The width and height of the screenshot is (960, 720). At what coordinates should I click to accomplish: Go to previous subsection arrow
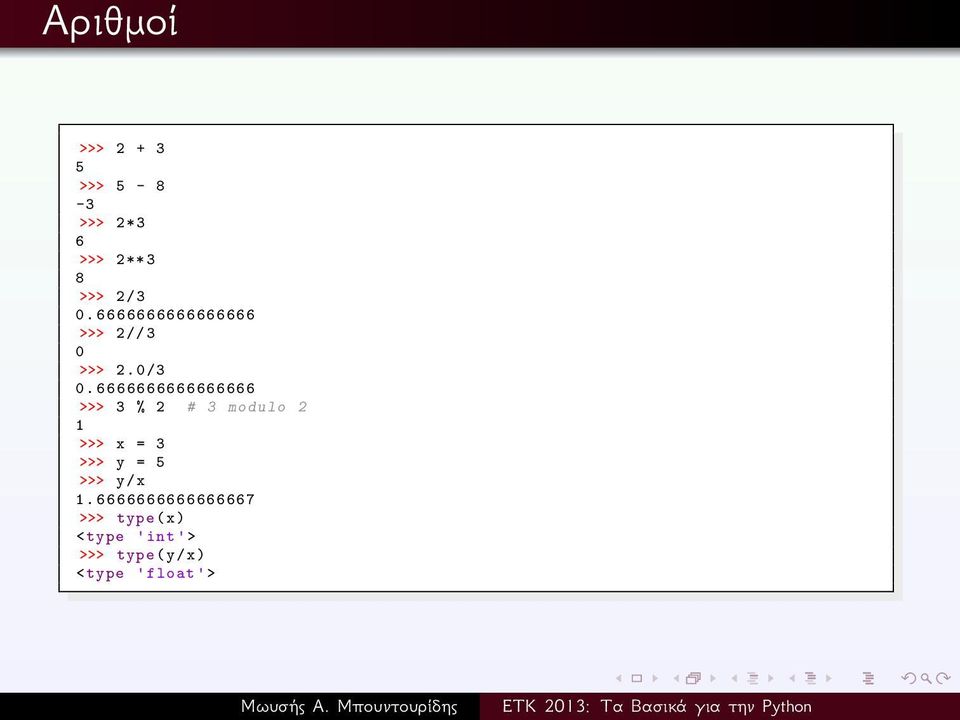pos(734,678)
